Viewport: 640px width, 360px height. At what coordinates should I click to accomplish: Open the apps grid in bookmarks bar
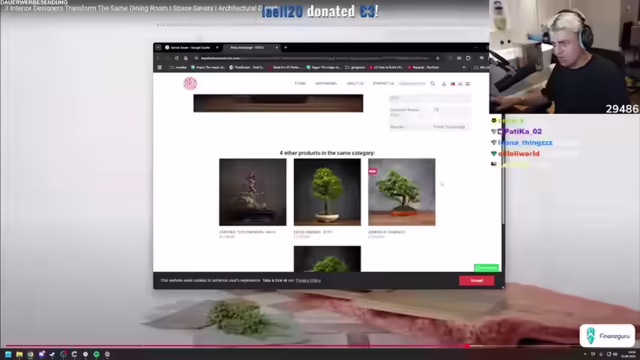(x=160, y=67)
